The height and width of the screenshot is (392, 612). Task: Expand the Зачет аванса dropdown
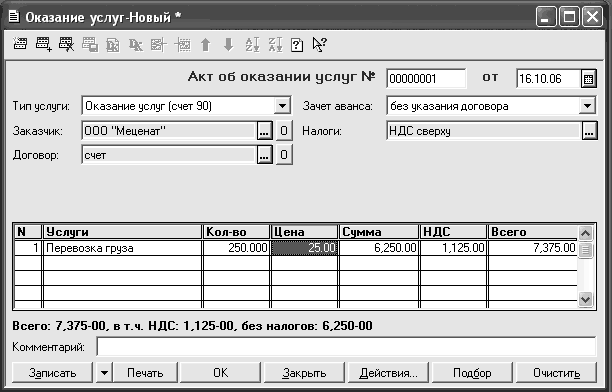(587, 106)
